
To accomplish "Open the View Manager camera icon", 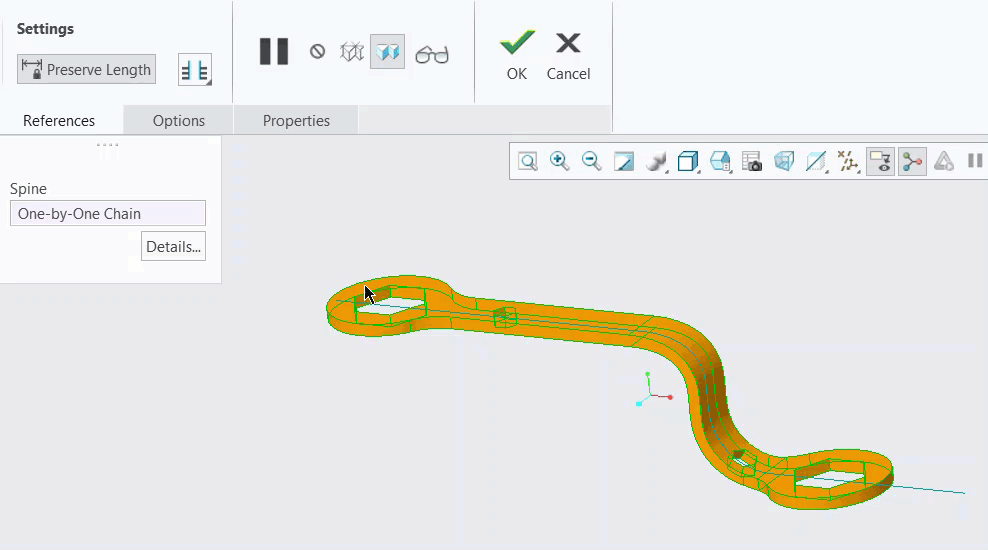I will (752, 161).
